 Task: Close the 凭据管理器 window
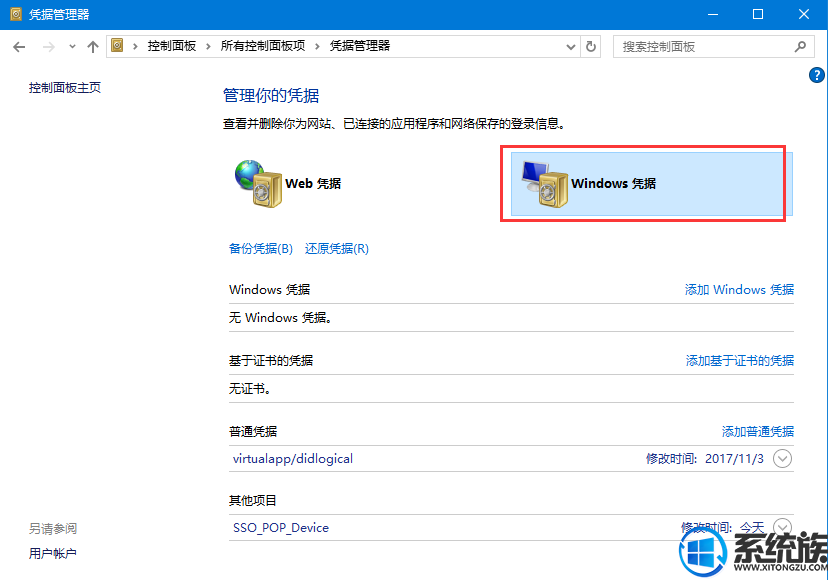804,14
